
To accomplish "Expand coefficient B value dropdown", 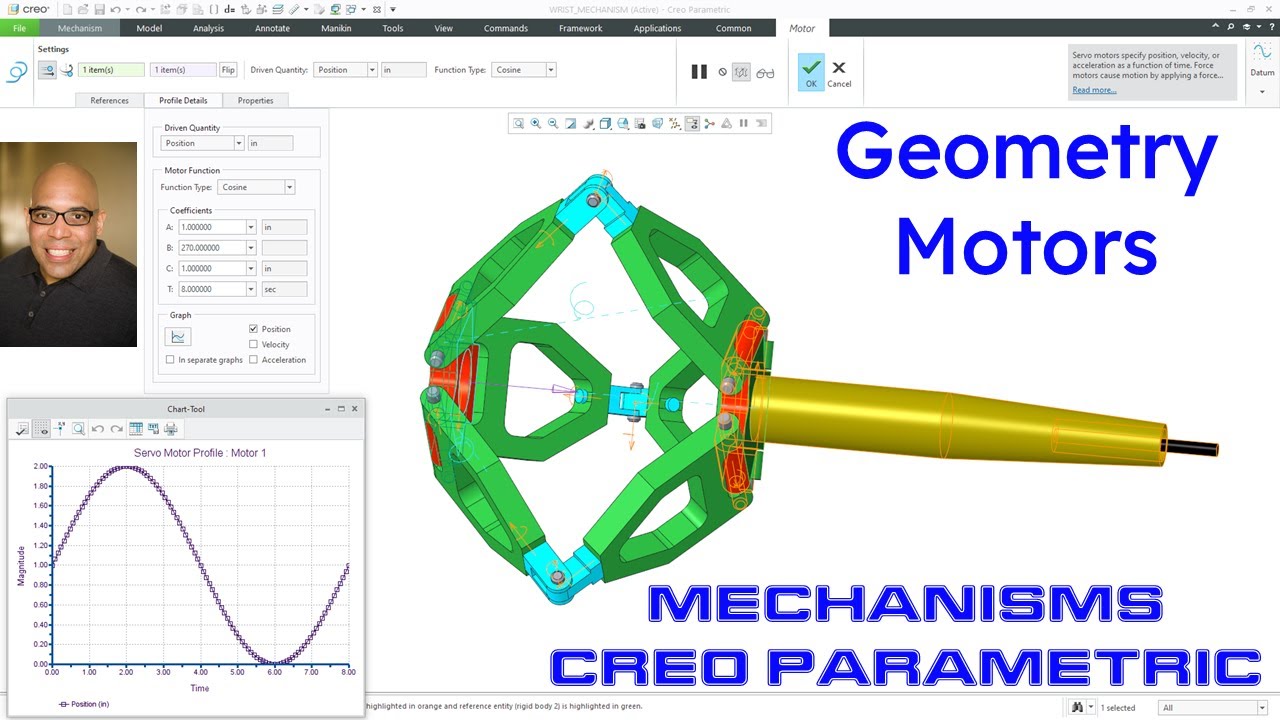I will pos(251,248).
